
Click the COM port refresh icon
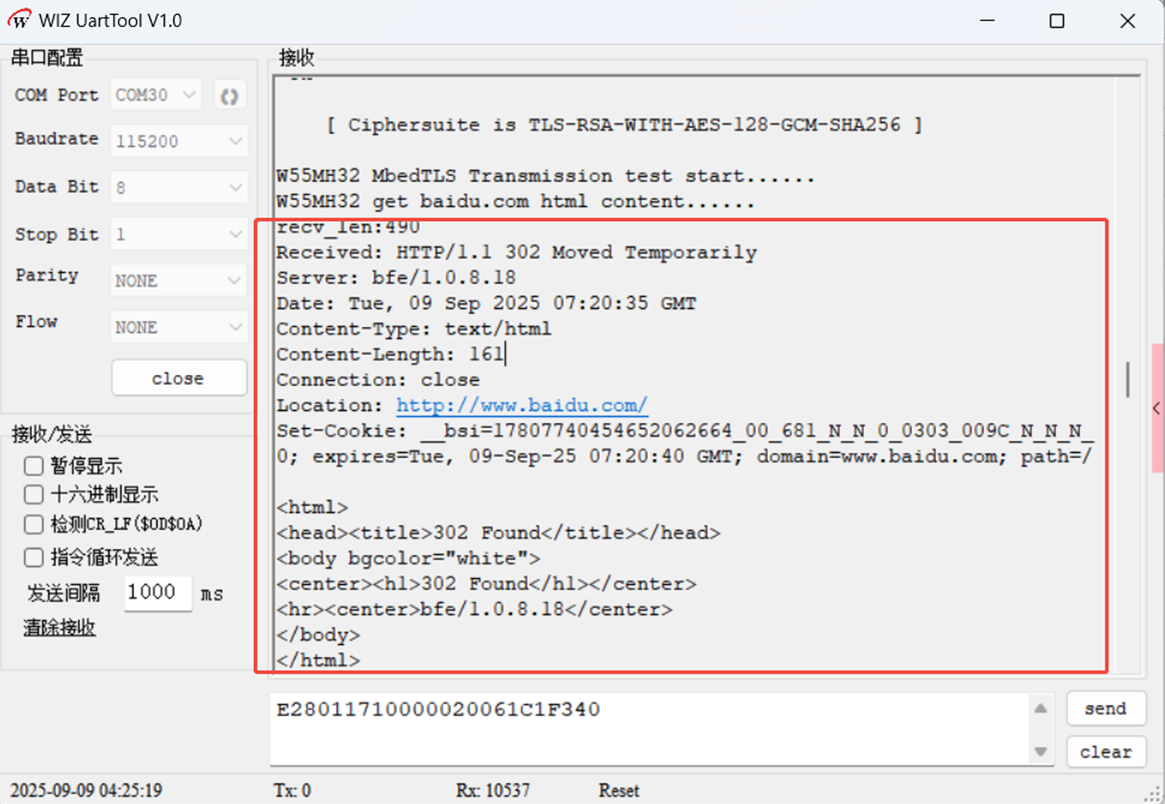click(x=230, y=96)
